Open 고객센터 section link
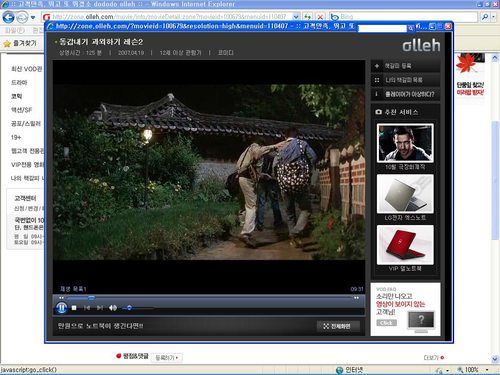The height and width of the screenshot is (375, 500). click(x=25, y=198)
